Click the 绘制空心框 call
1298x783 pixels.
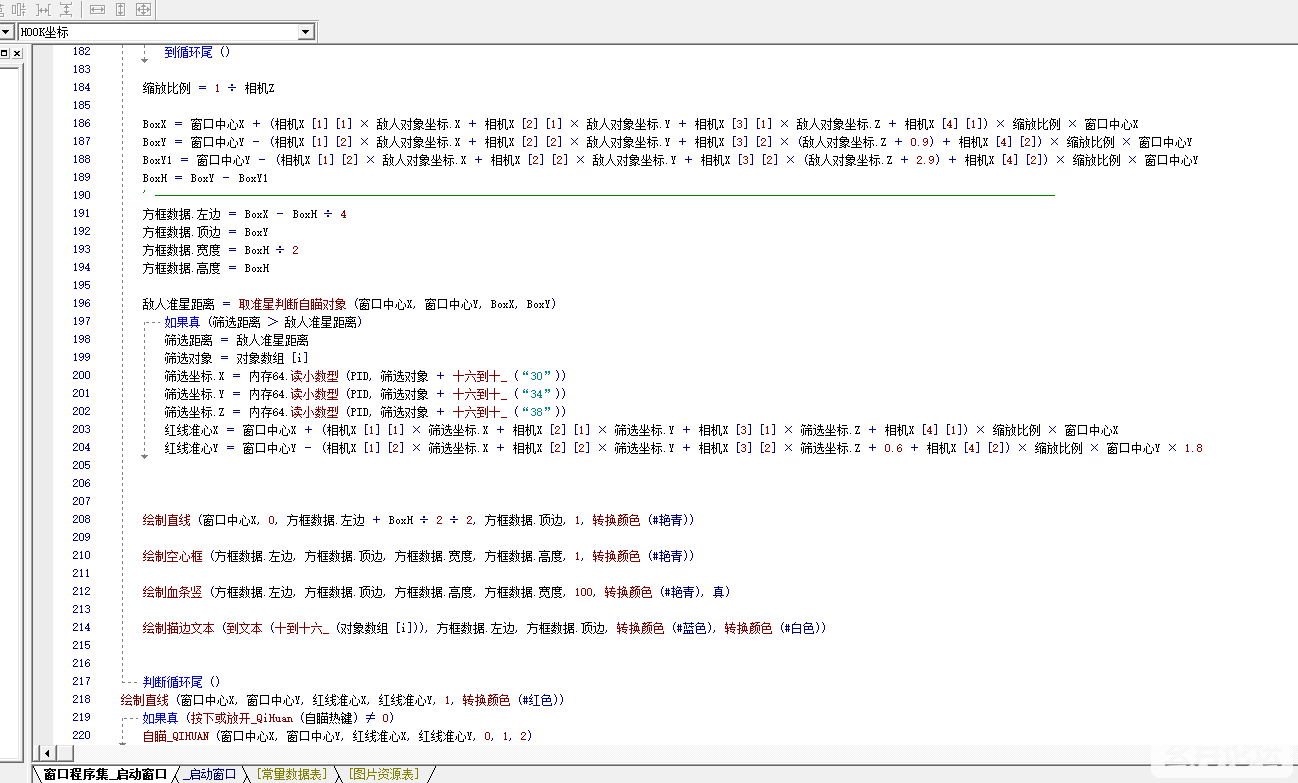click(x=172, y=556)
